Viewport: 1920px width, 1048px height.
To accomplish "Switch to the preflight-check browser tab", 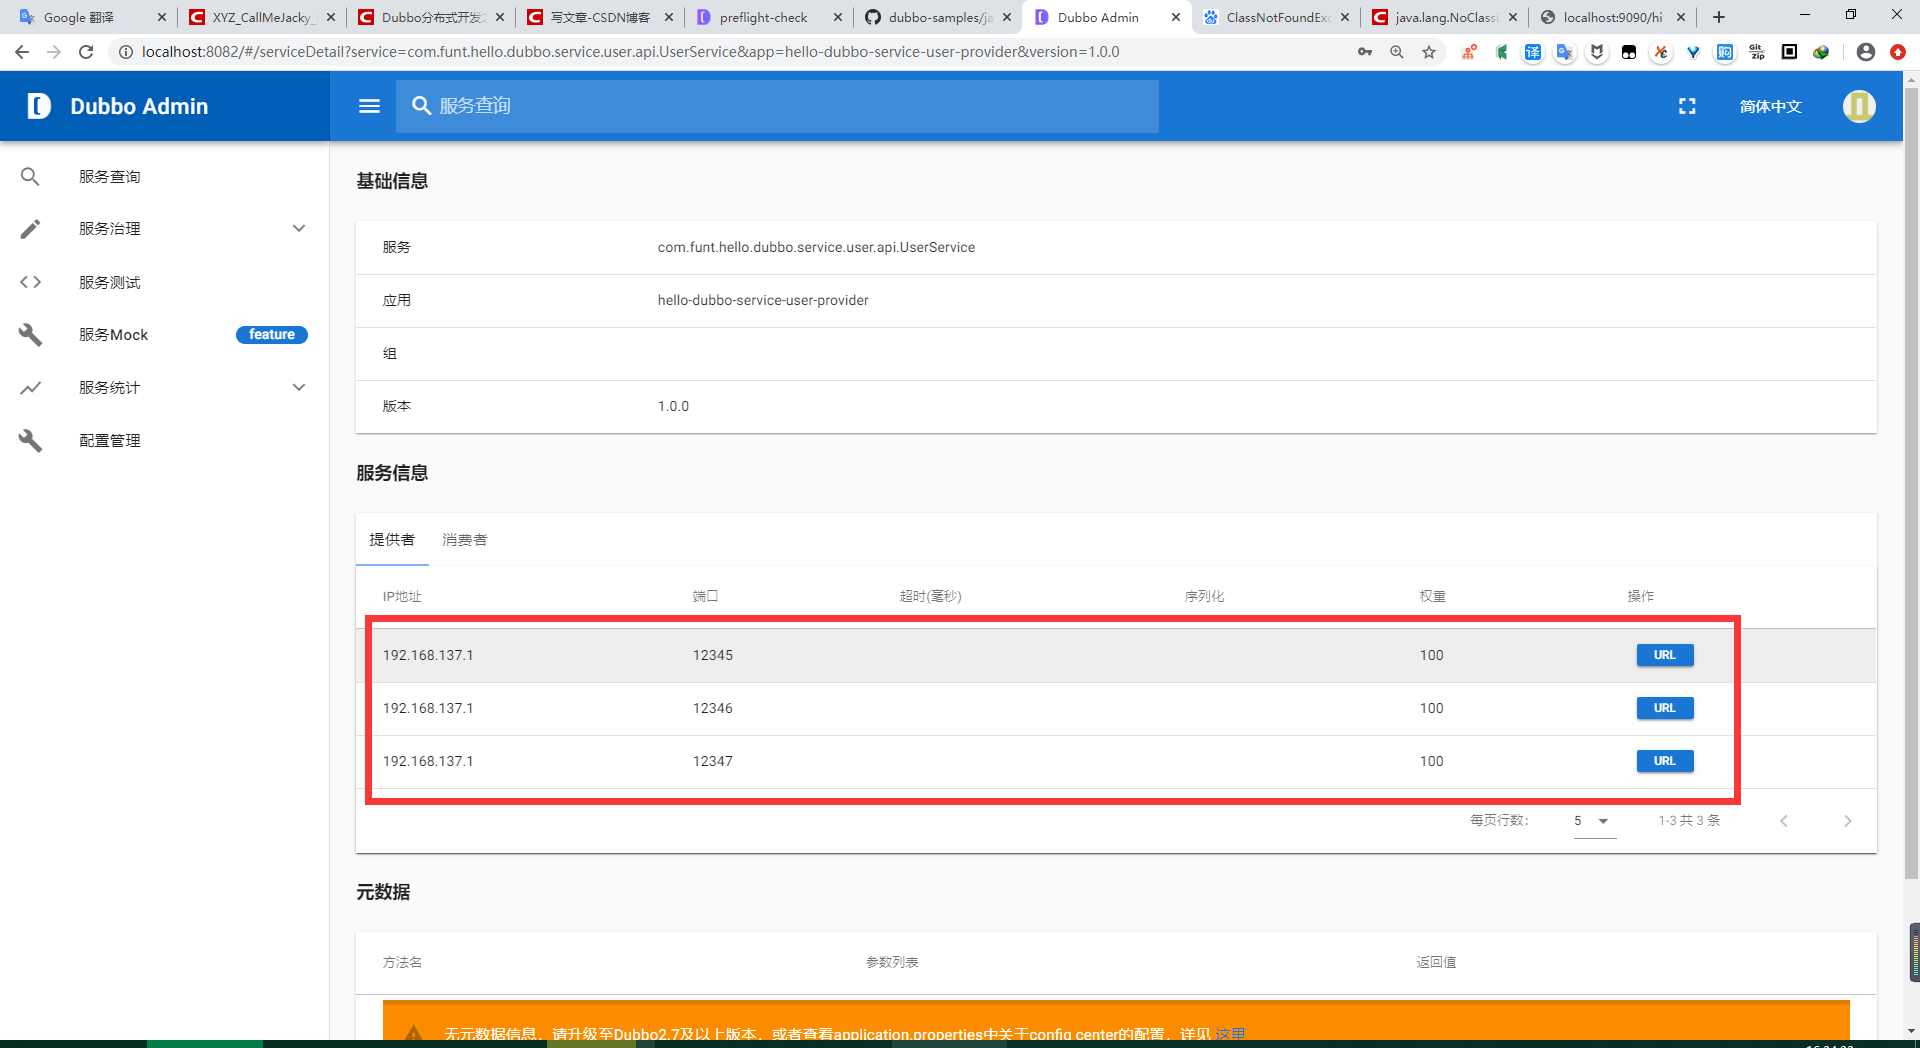I will (x=768, y=17).
